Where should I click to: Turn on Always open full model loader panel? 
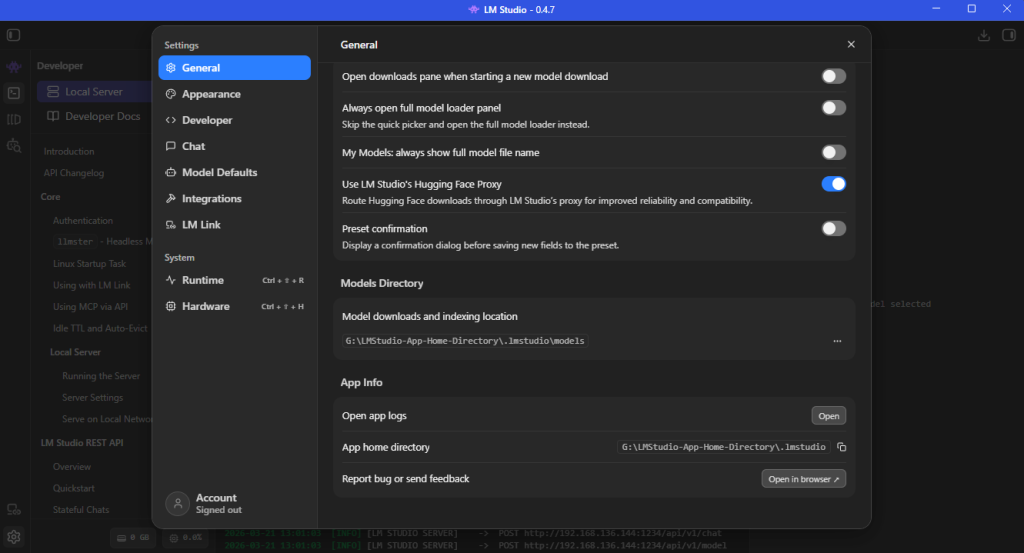pyautogui.click(x=833, y=108)
